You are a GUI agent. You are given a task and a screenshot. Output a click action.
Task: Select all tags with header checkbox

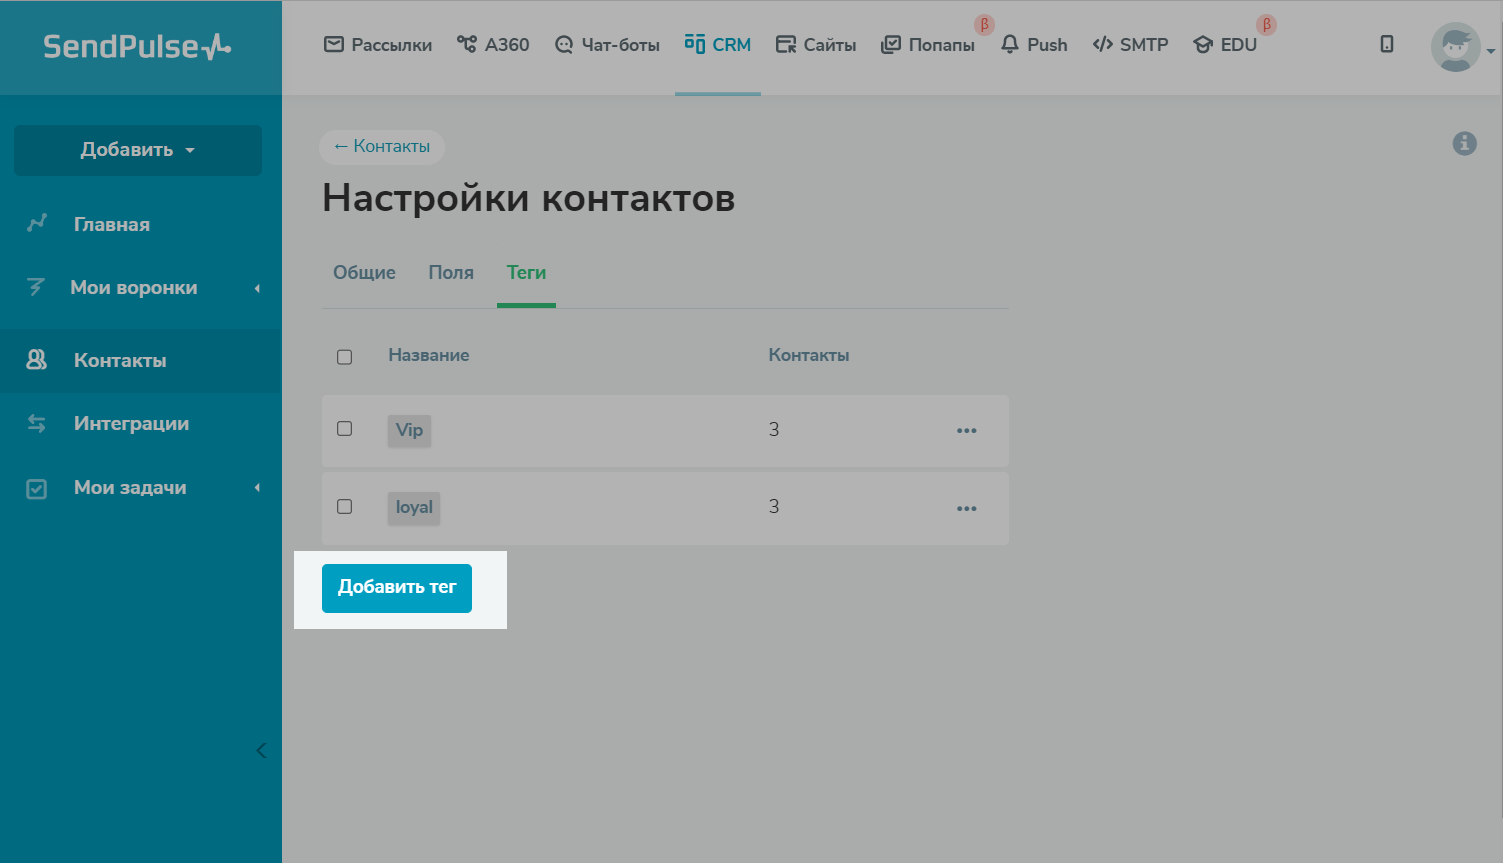pos(345,357)
